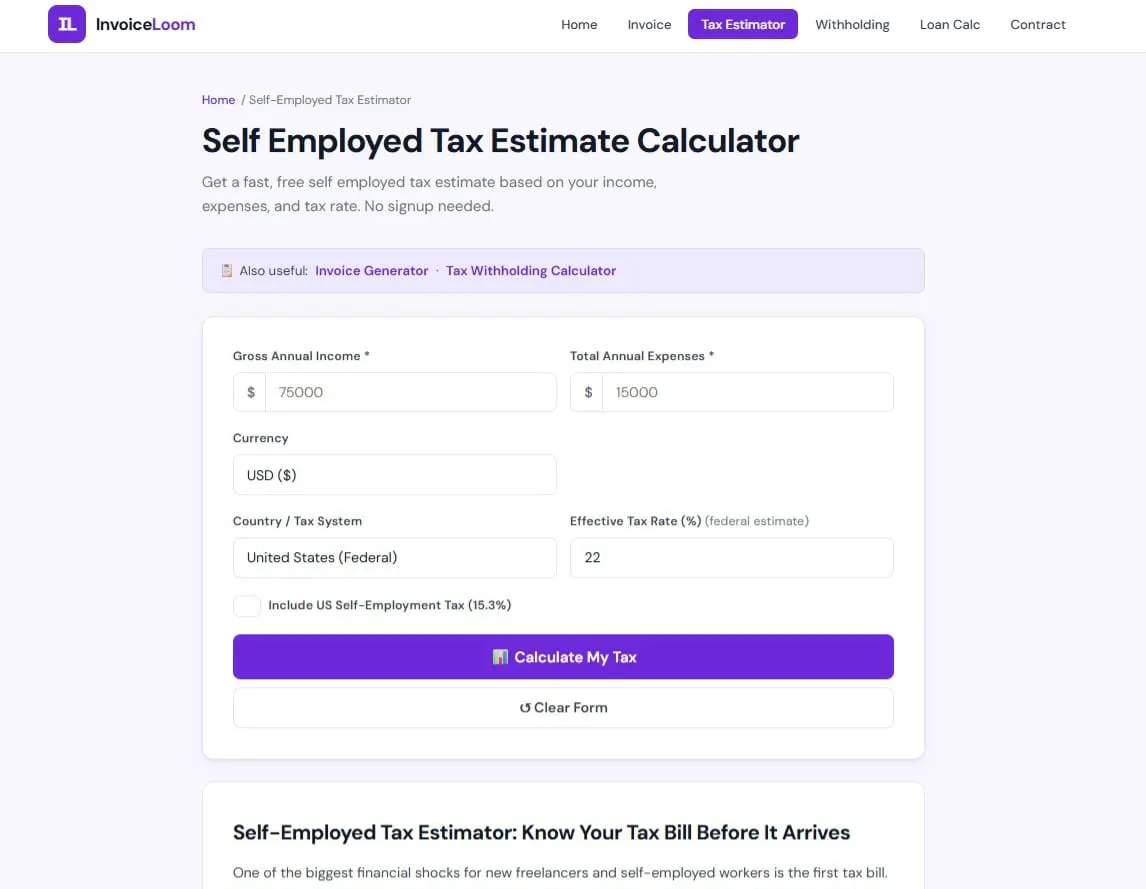Click the dollar sign before Gross Annual Income

click(x=251, y=393)
